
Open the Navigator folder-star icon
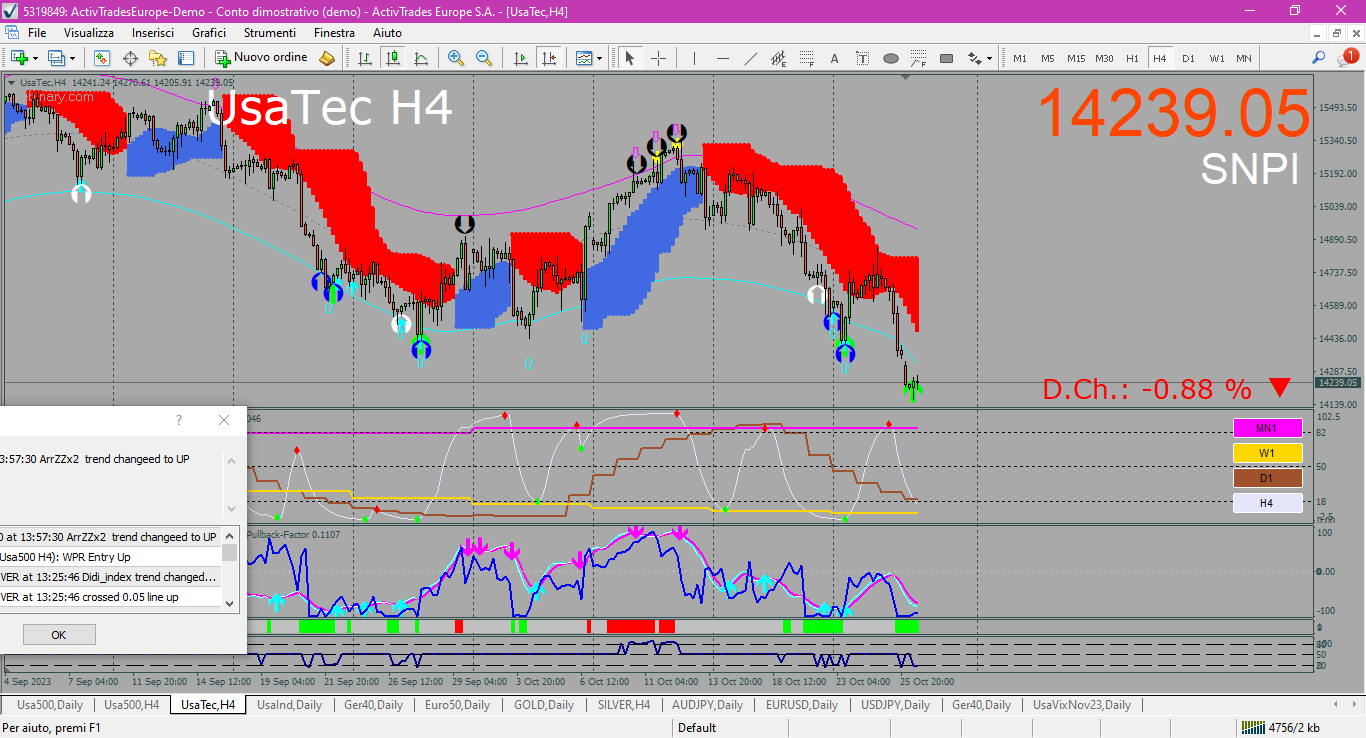[158, 58]
